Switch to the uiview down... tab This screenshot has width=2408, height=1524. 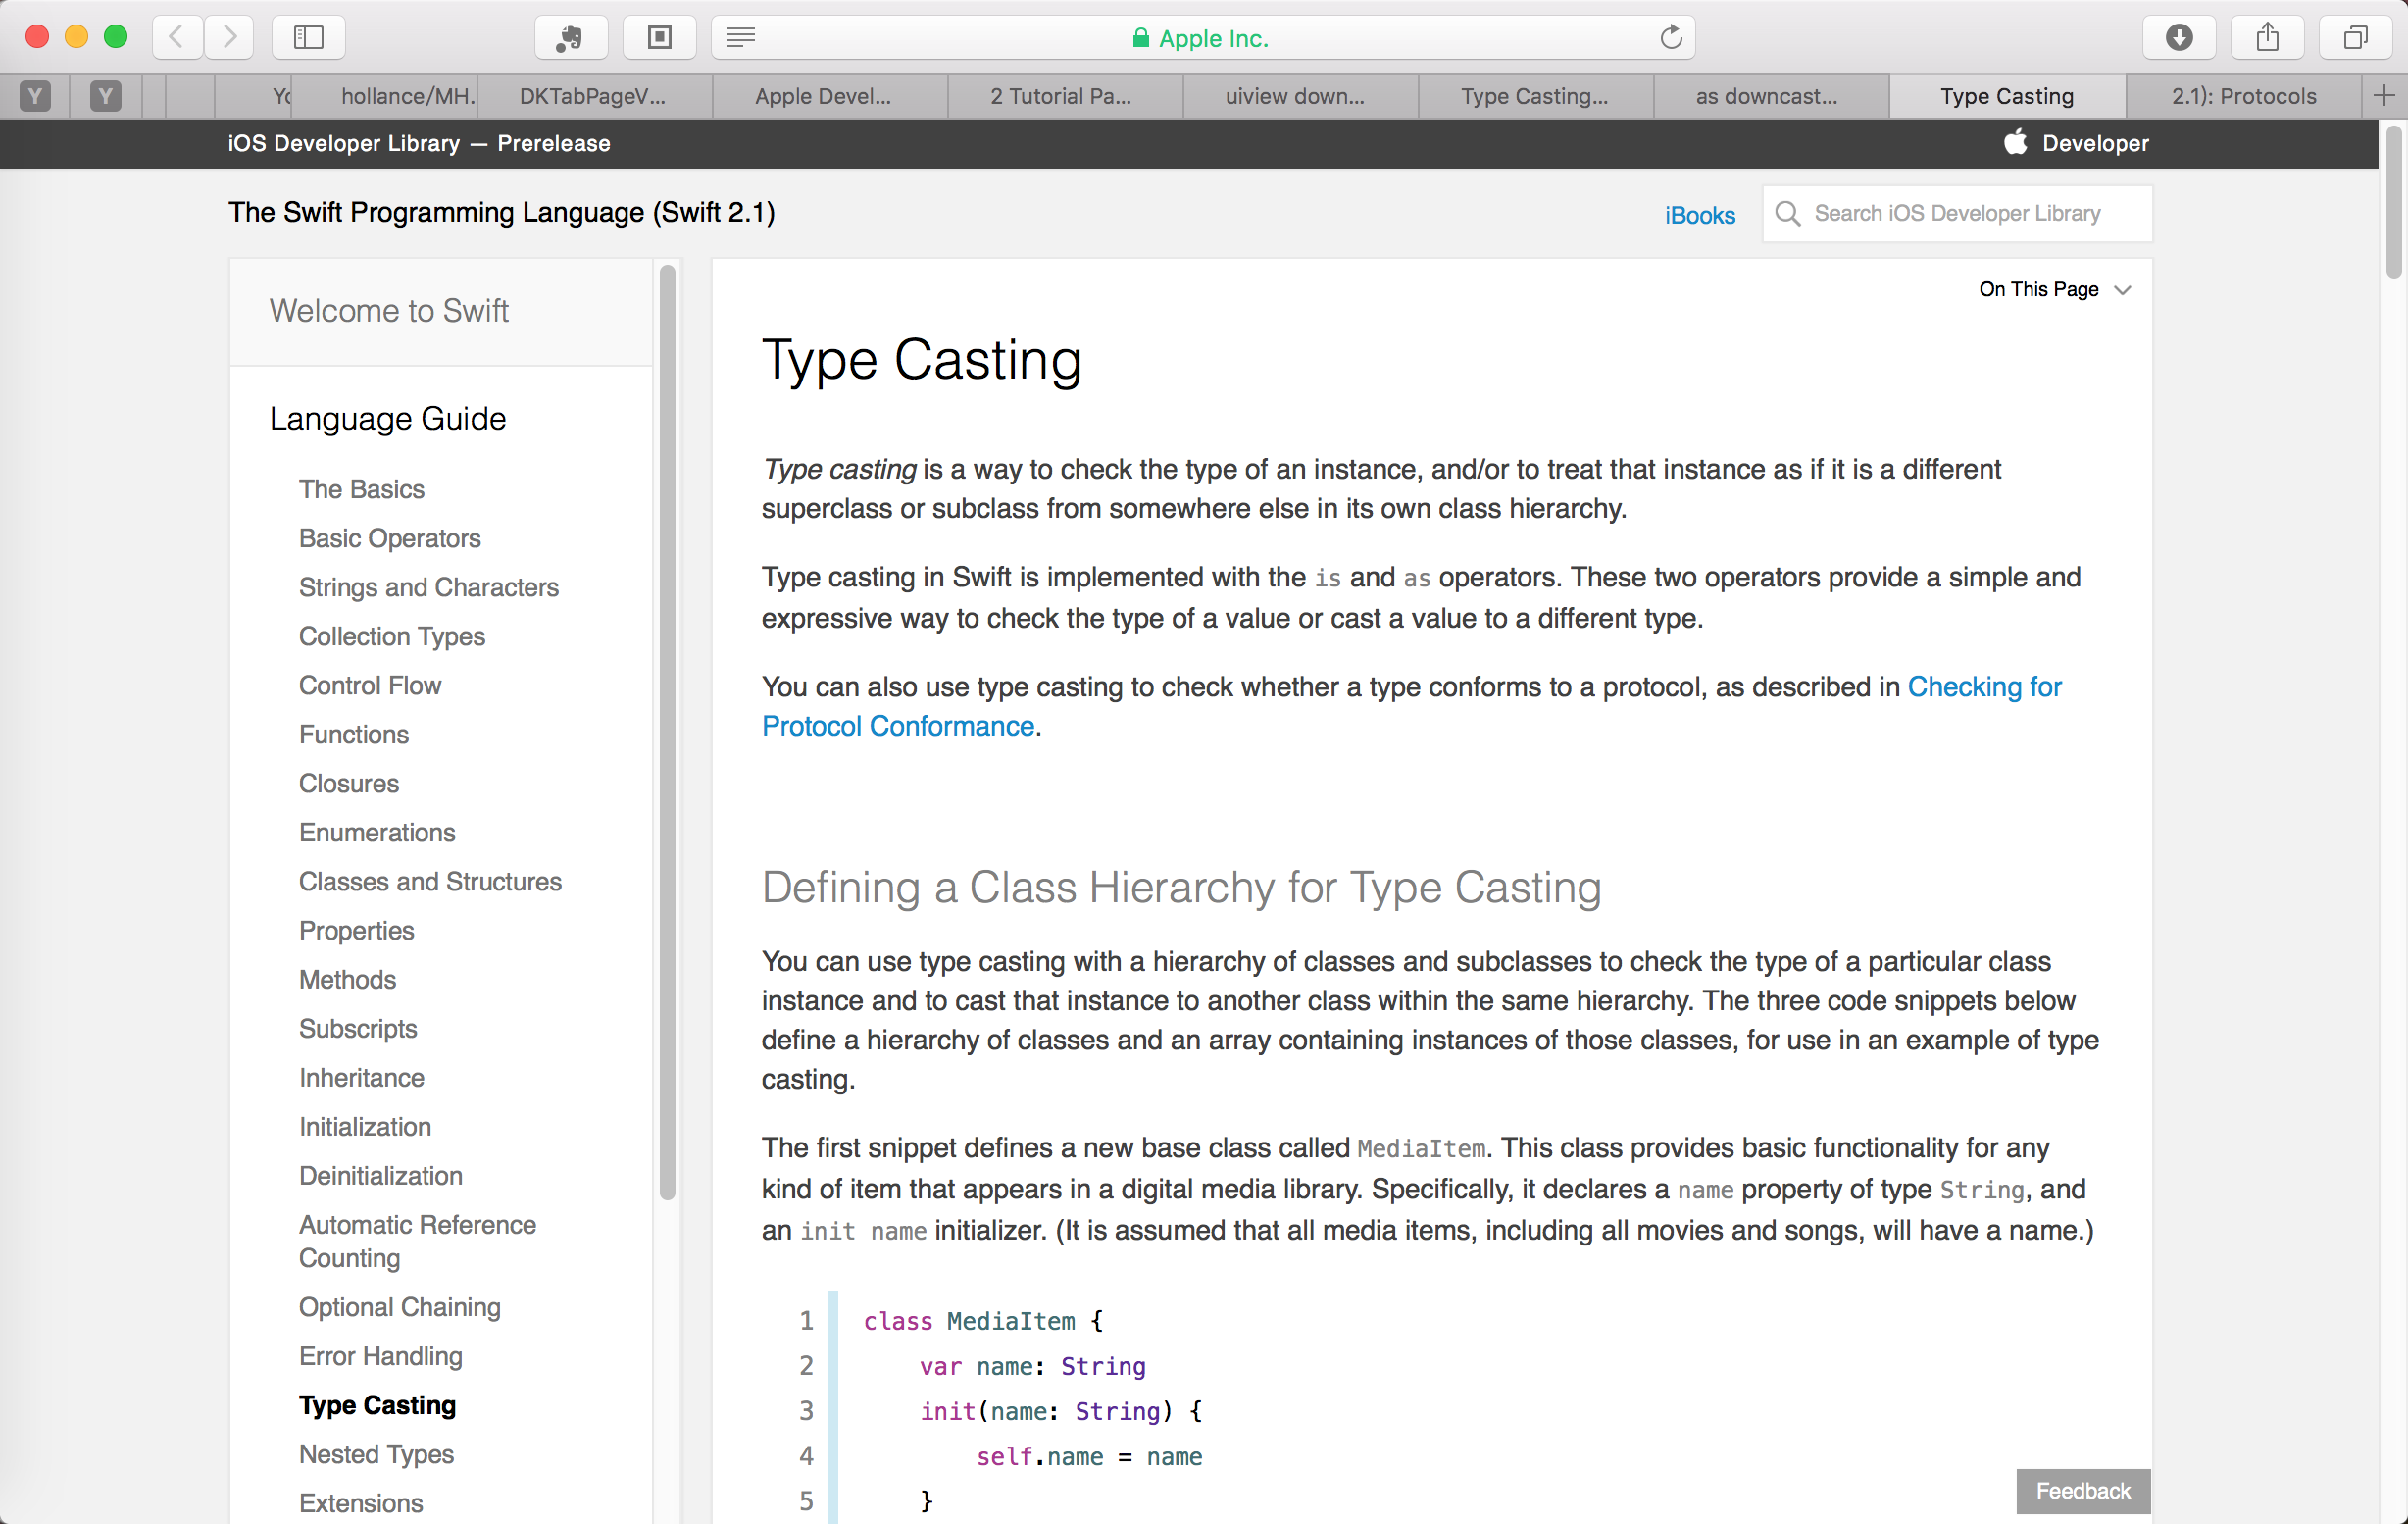(x=1294, y=96)
